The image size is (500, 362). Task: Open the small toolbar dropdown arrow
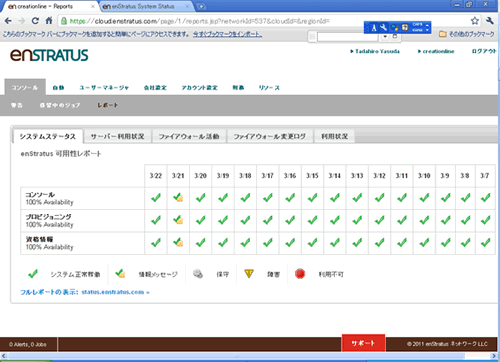click(385, 36)
